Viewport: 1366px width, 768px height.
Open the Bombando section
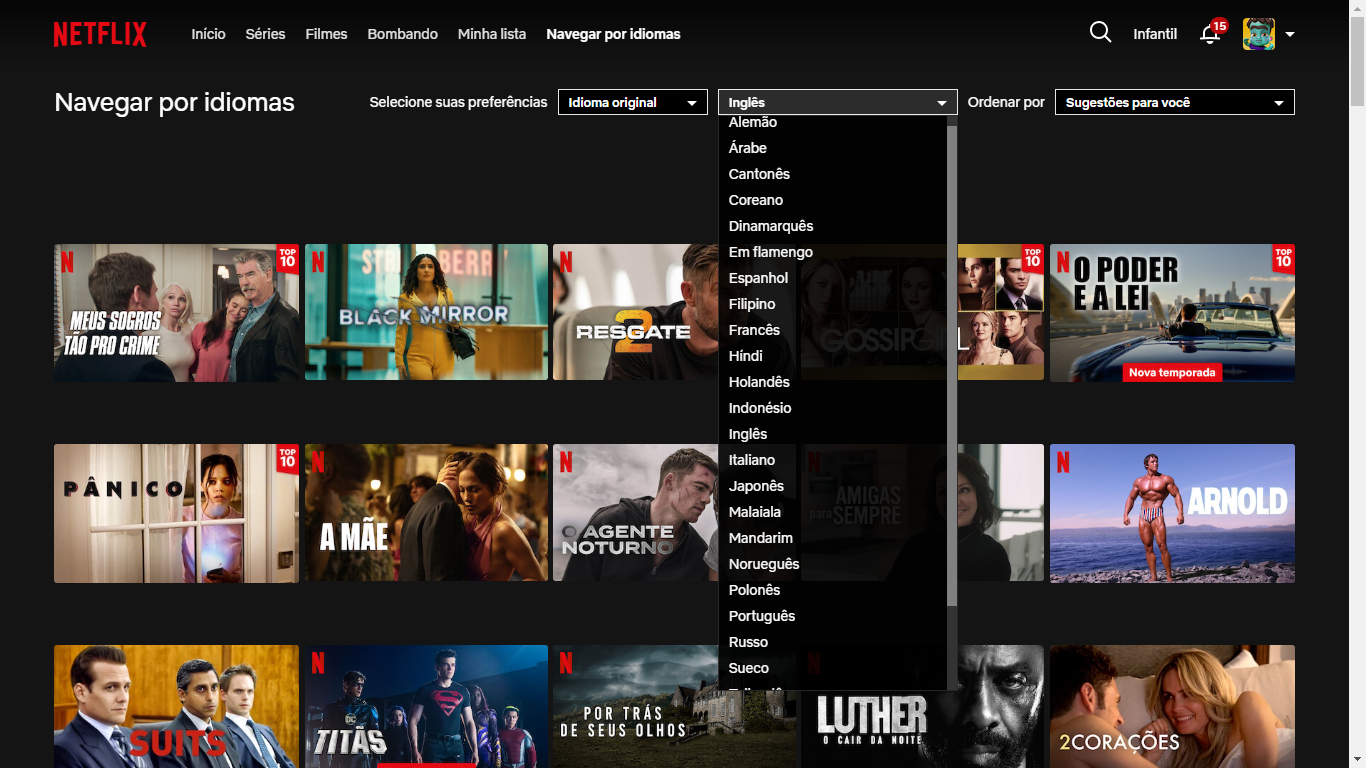[x=402, y=34]
